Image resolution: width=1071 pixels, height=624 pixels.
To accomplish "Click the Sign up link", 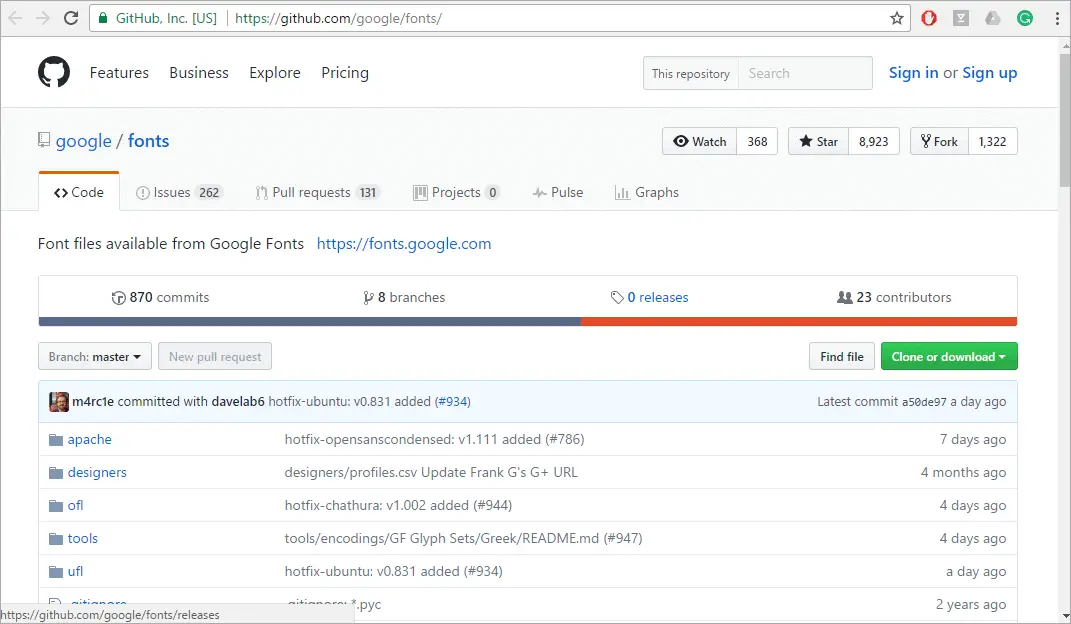I will coord(990,72).
